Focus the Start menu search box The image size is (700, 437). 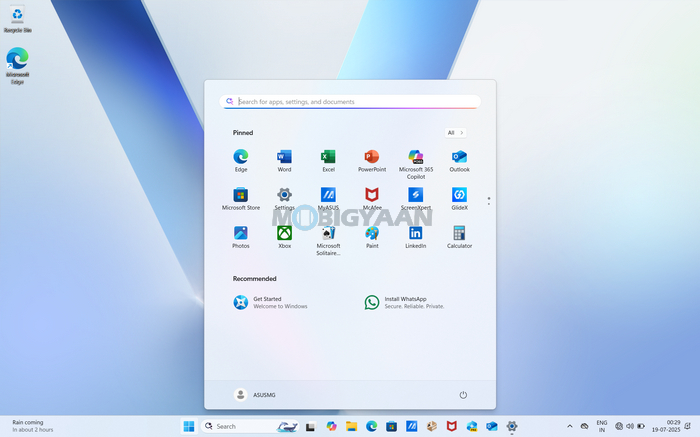coord(350,102)
